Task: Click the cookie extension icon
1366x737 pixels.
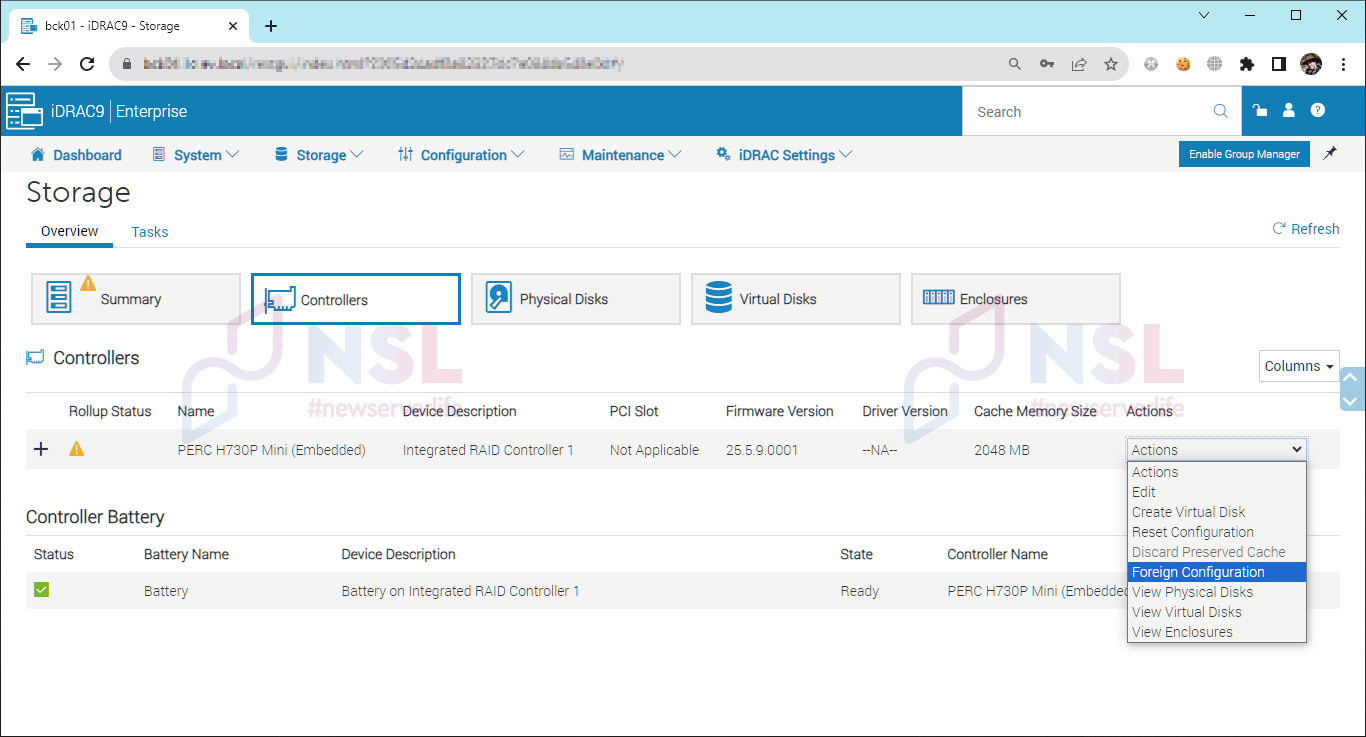Action: tap(1183, 64)
